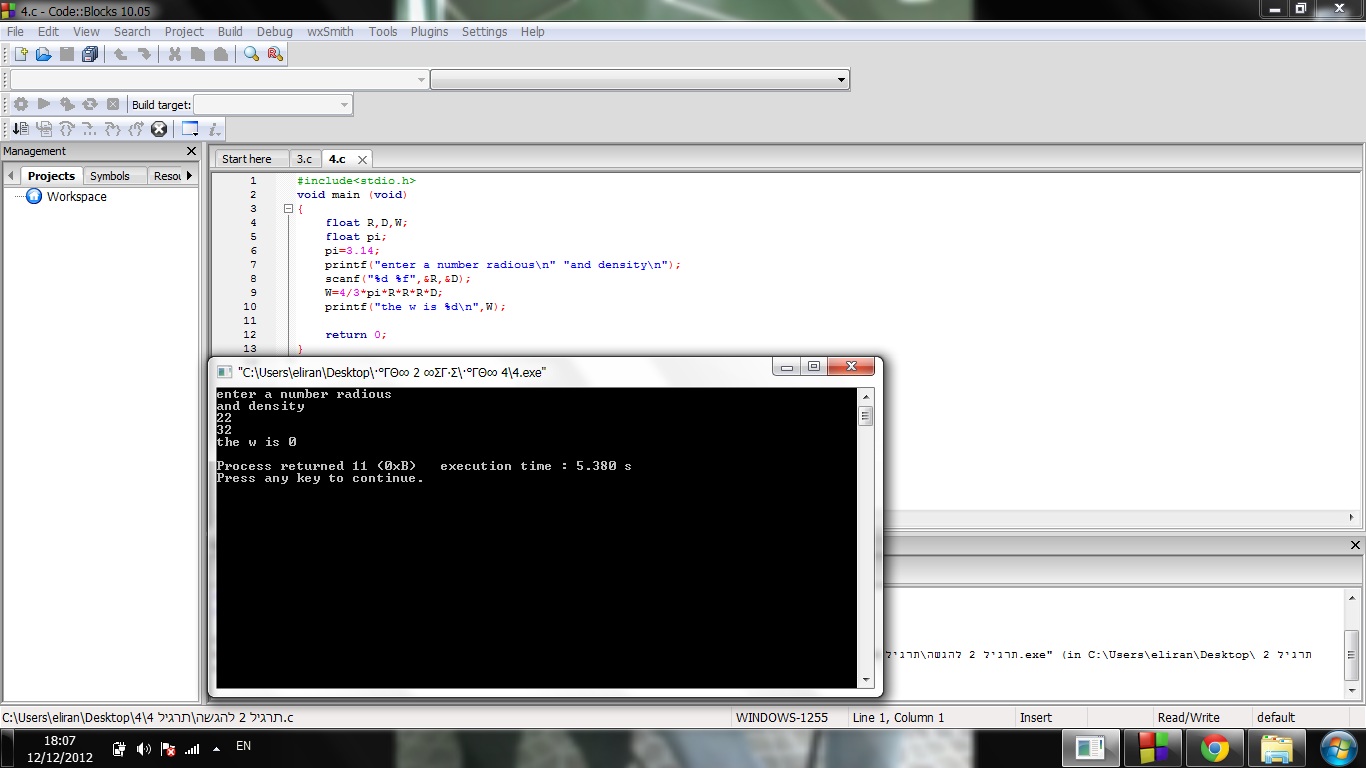Close the 4.c editor tab

point(362,159)
